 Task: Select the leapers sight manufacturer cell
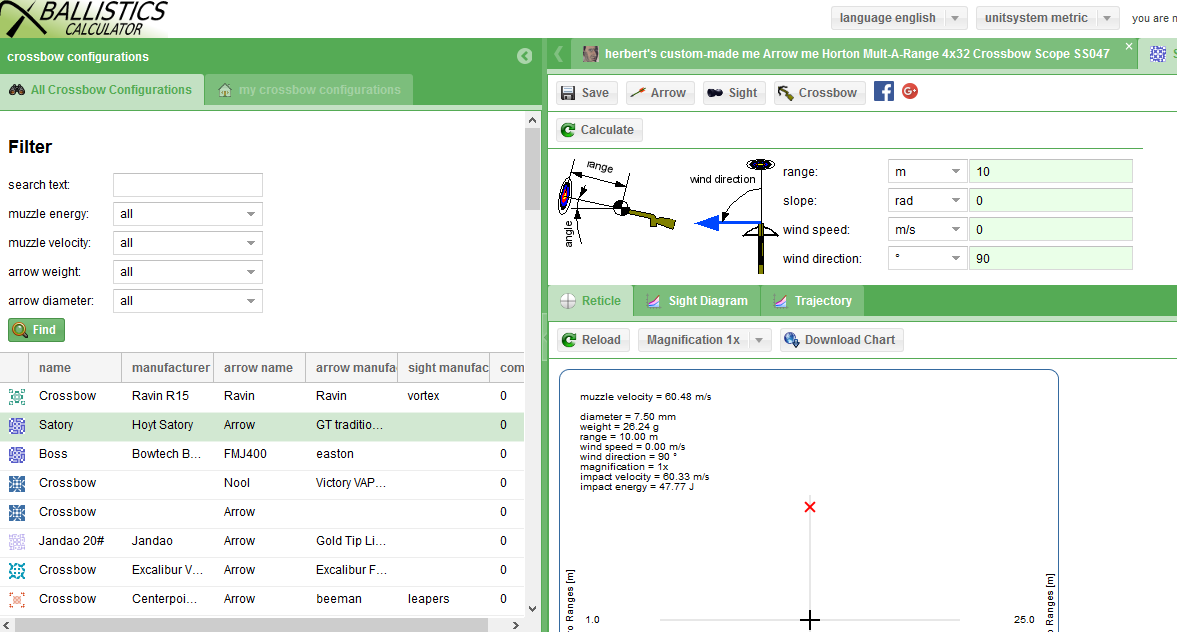point(444,599)
